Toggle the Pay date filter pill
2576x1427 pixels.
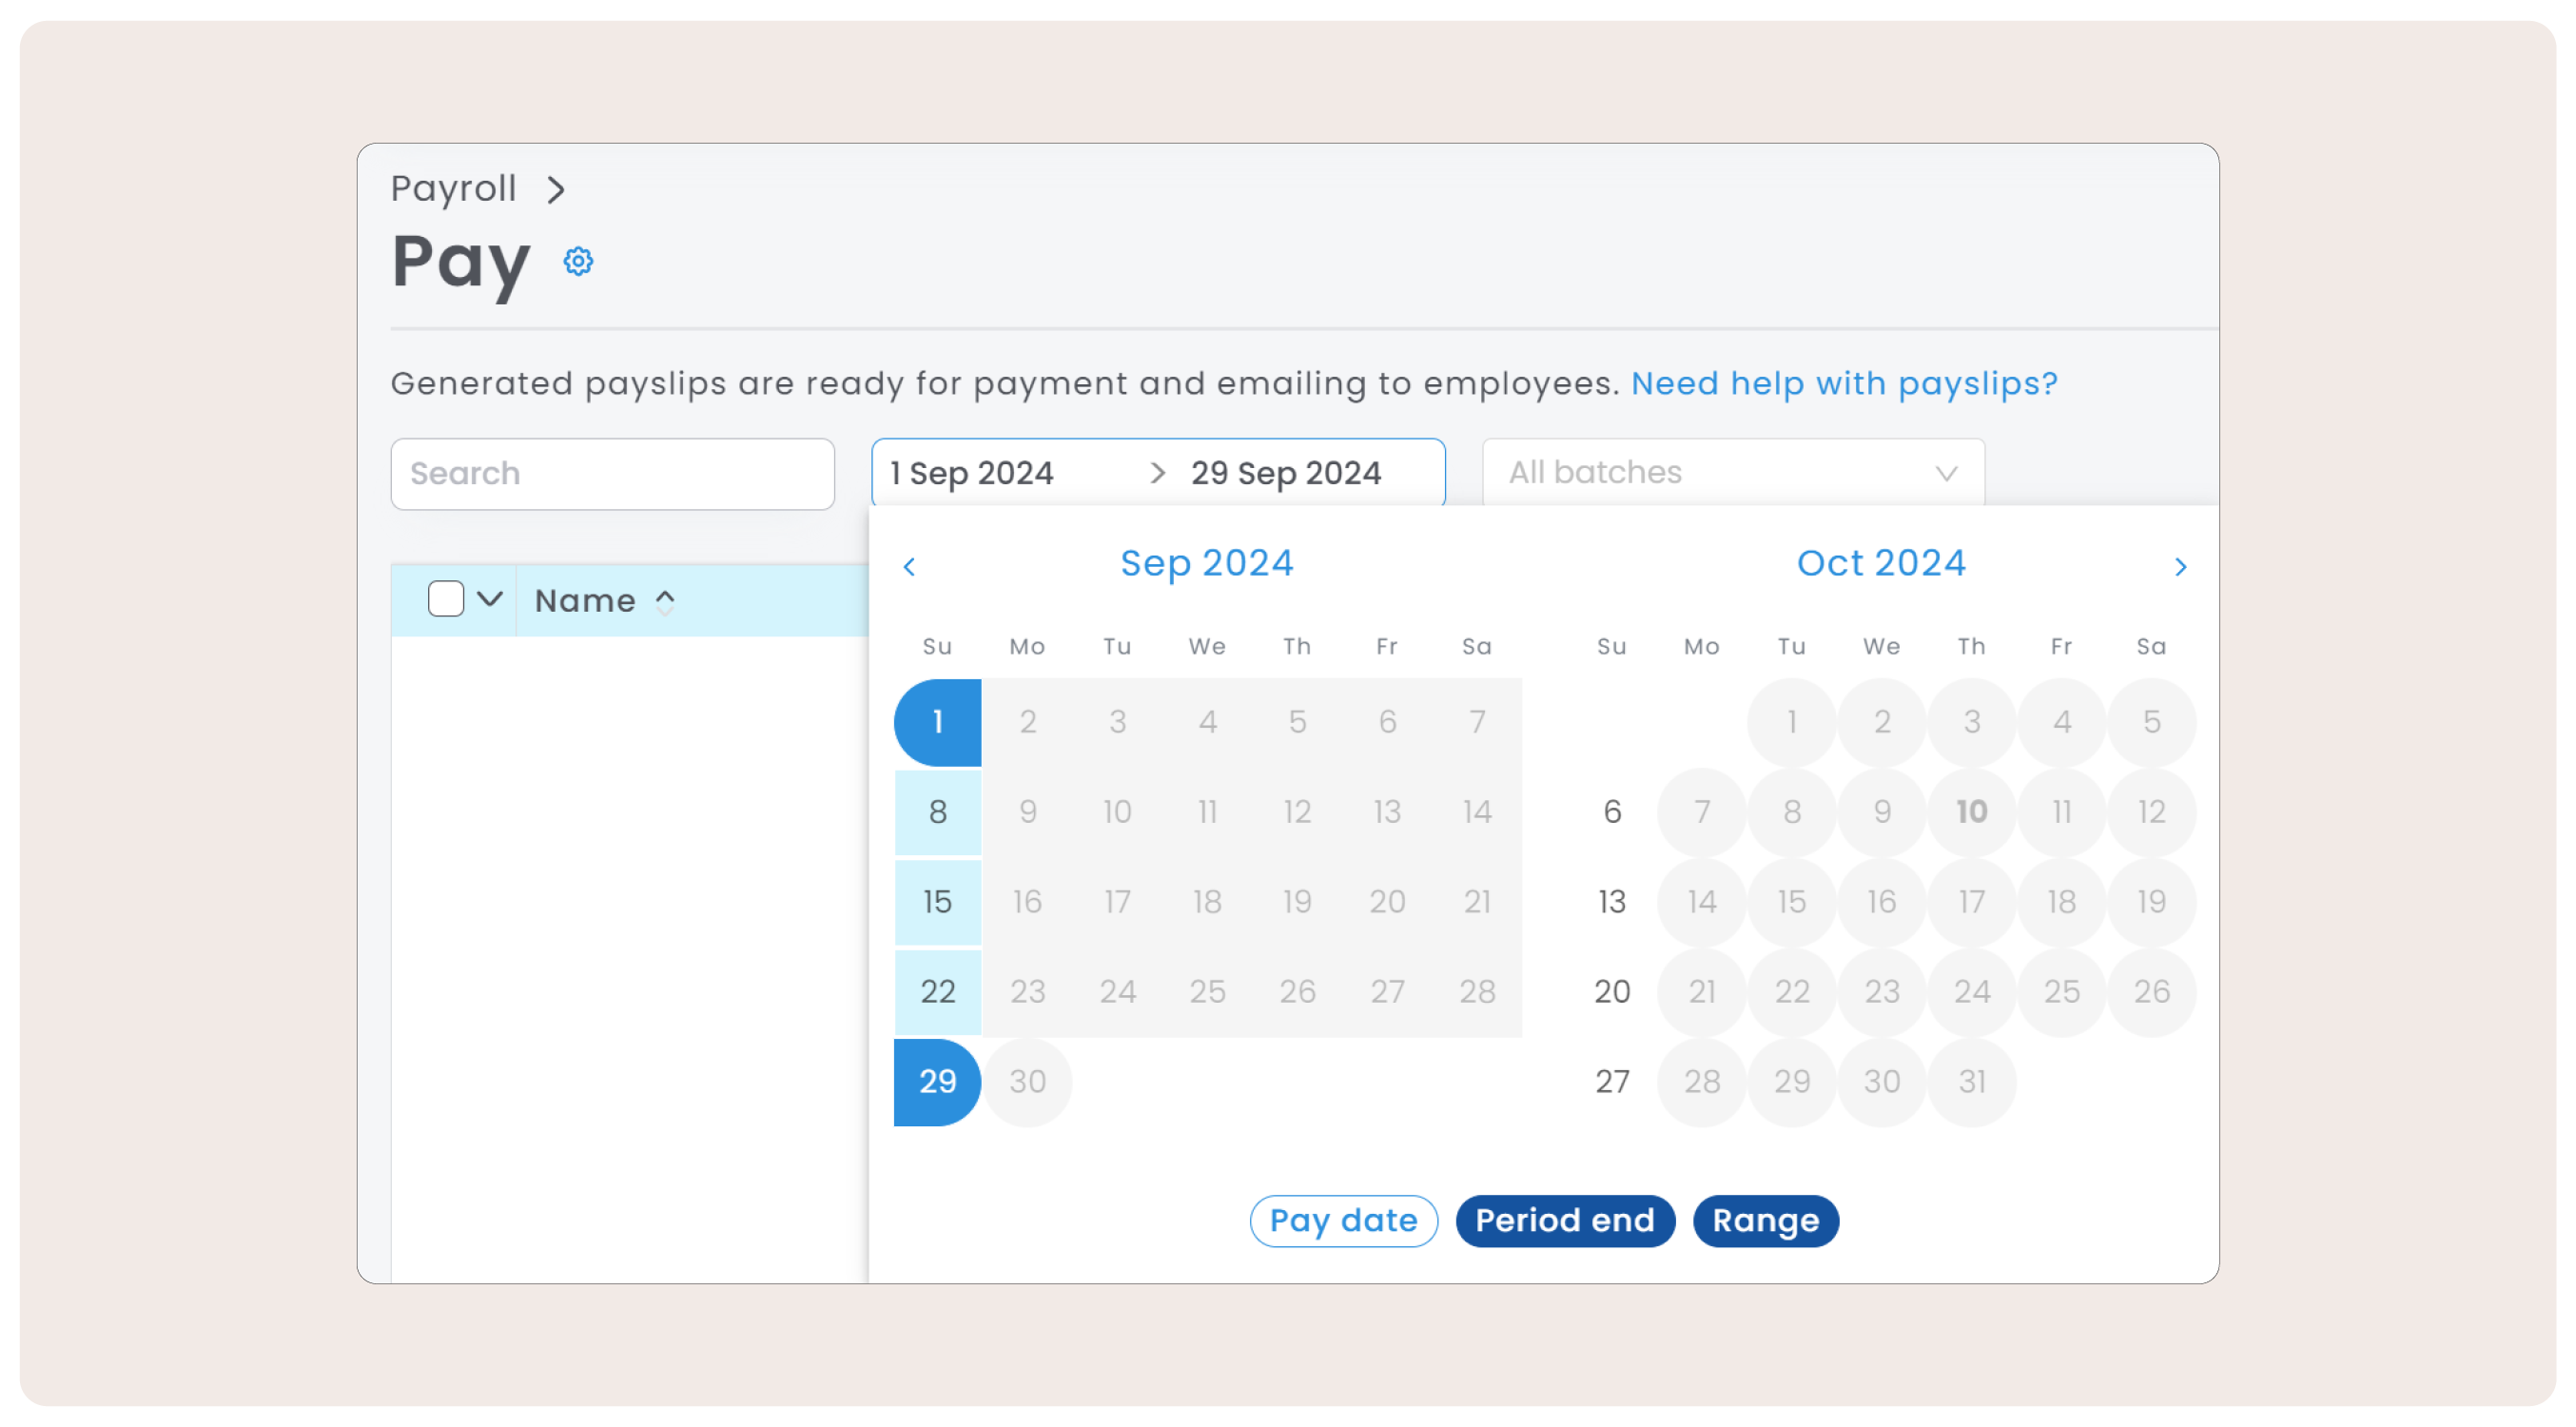pos(1343,1221)
